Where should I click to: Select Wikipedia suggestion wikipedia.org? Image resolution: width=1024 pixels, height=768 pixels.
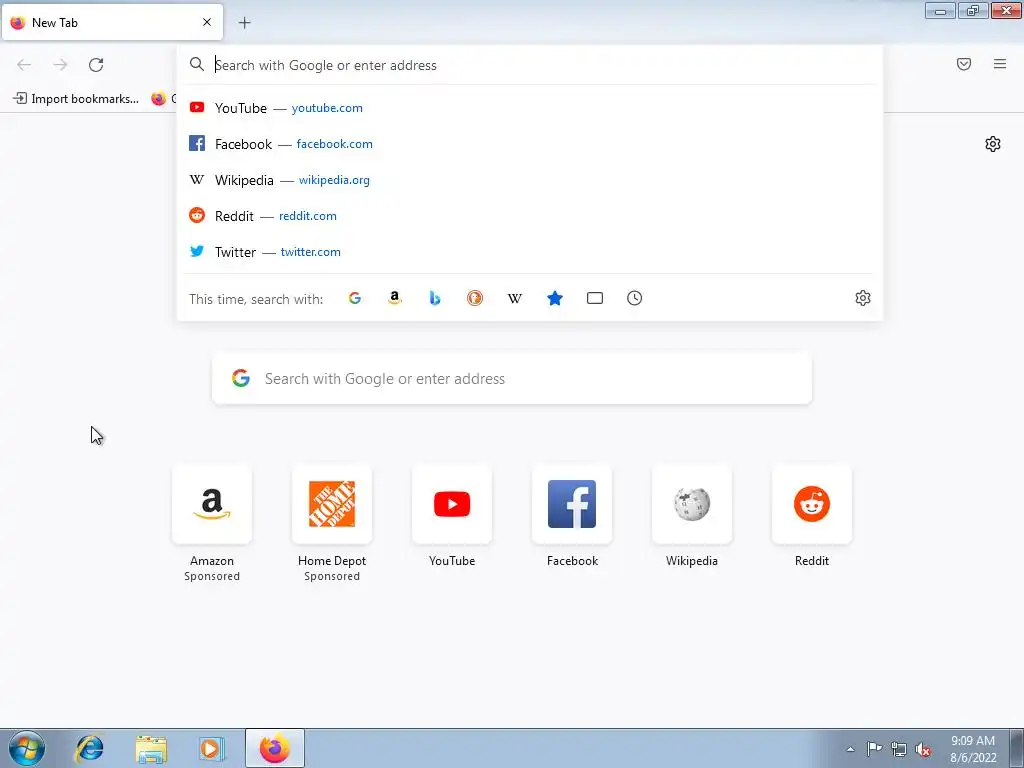(x=530, y=180)
